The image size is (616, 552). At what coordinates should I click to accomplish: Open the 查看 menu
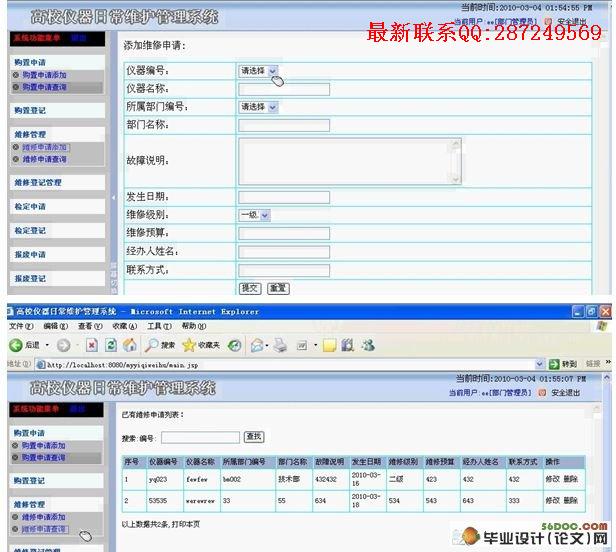coord(90,326)
